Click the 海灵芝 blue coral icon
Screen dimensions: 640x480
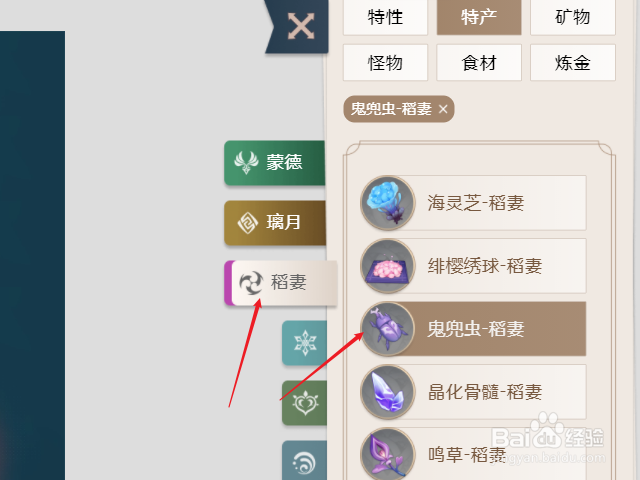coord(388,203)
